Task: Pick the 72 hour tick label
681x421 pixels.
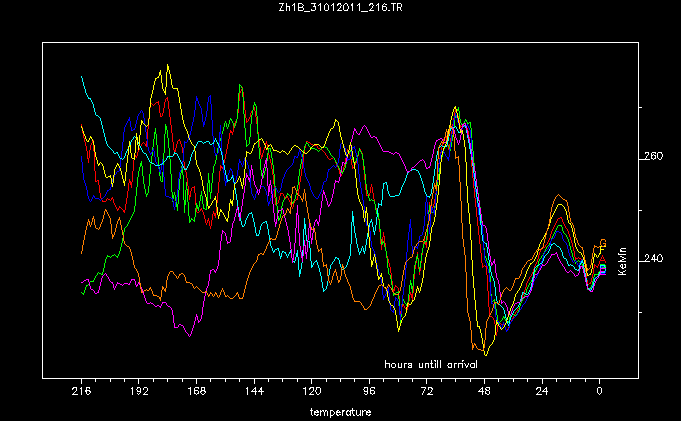Action: coord(427,393)
